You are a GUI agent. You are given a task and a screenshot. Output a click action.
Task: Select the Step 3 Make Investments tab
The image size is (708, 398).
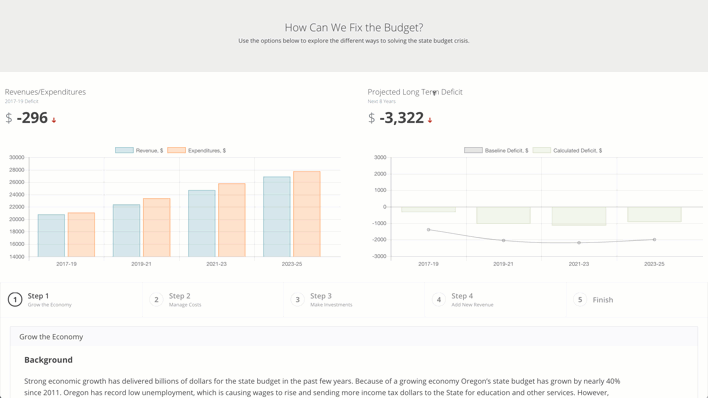[x=354, y=300]
